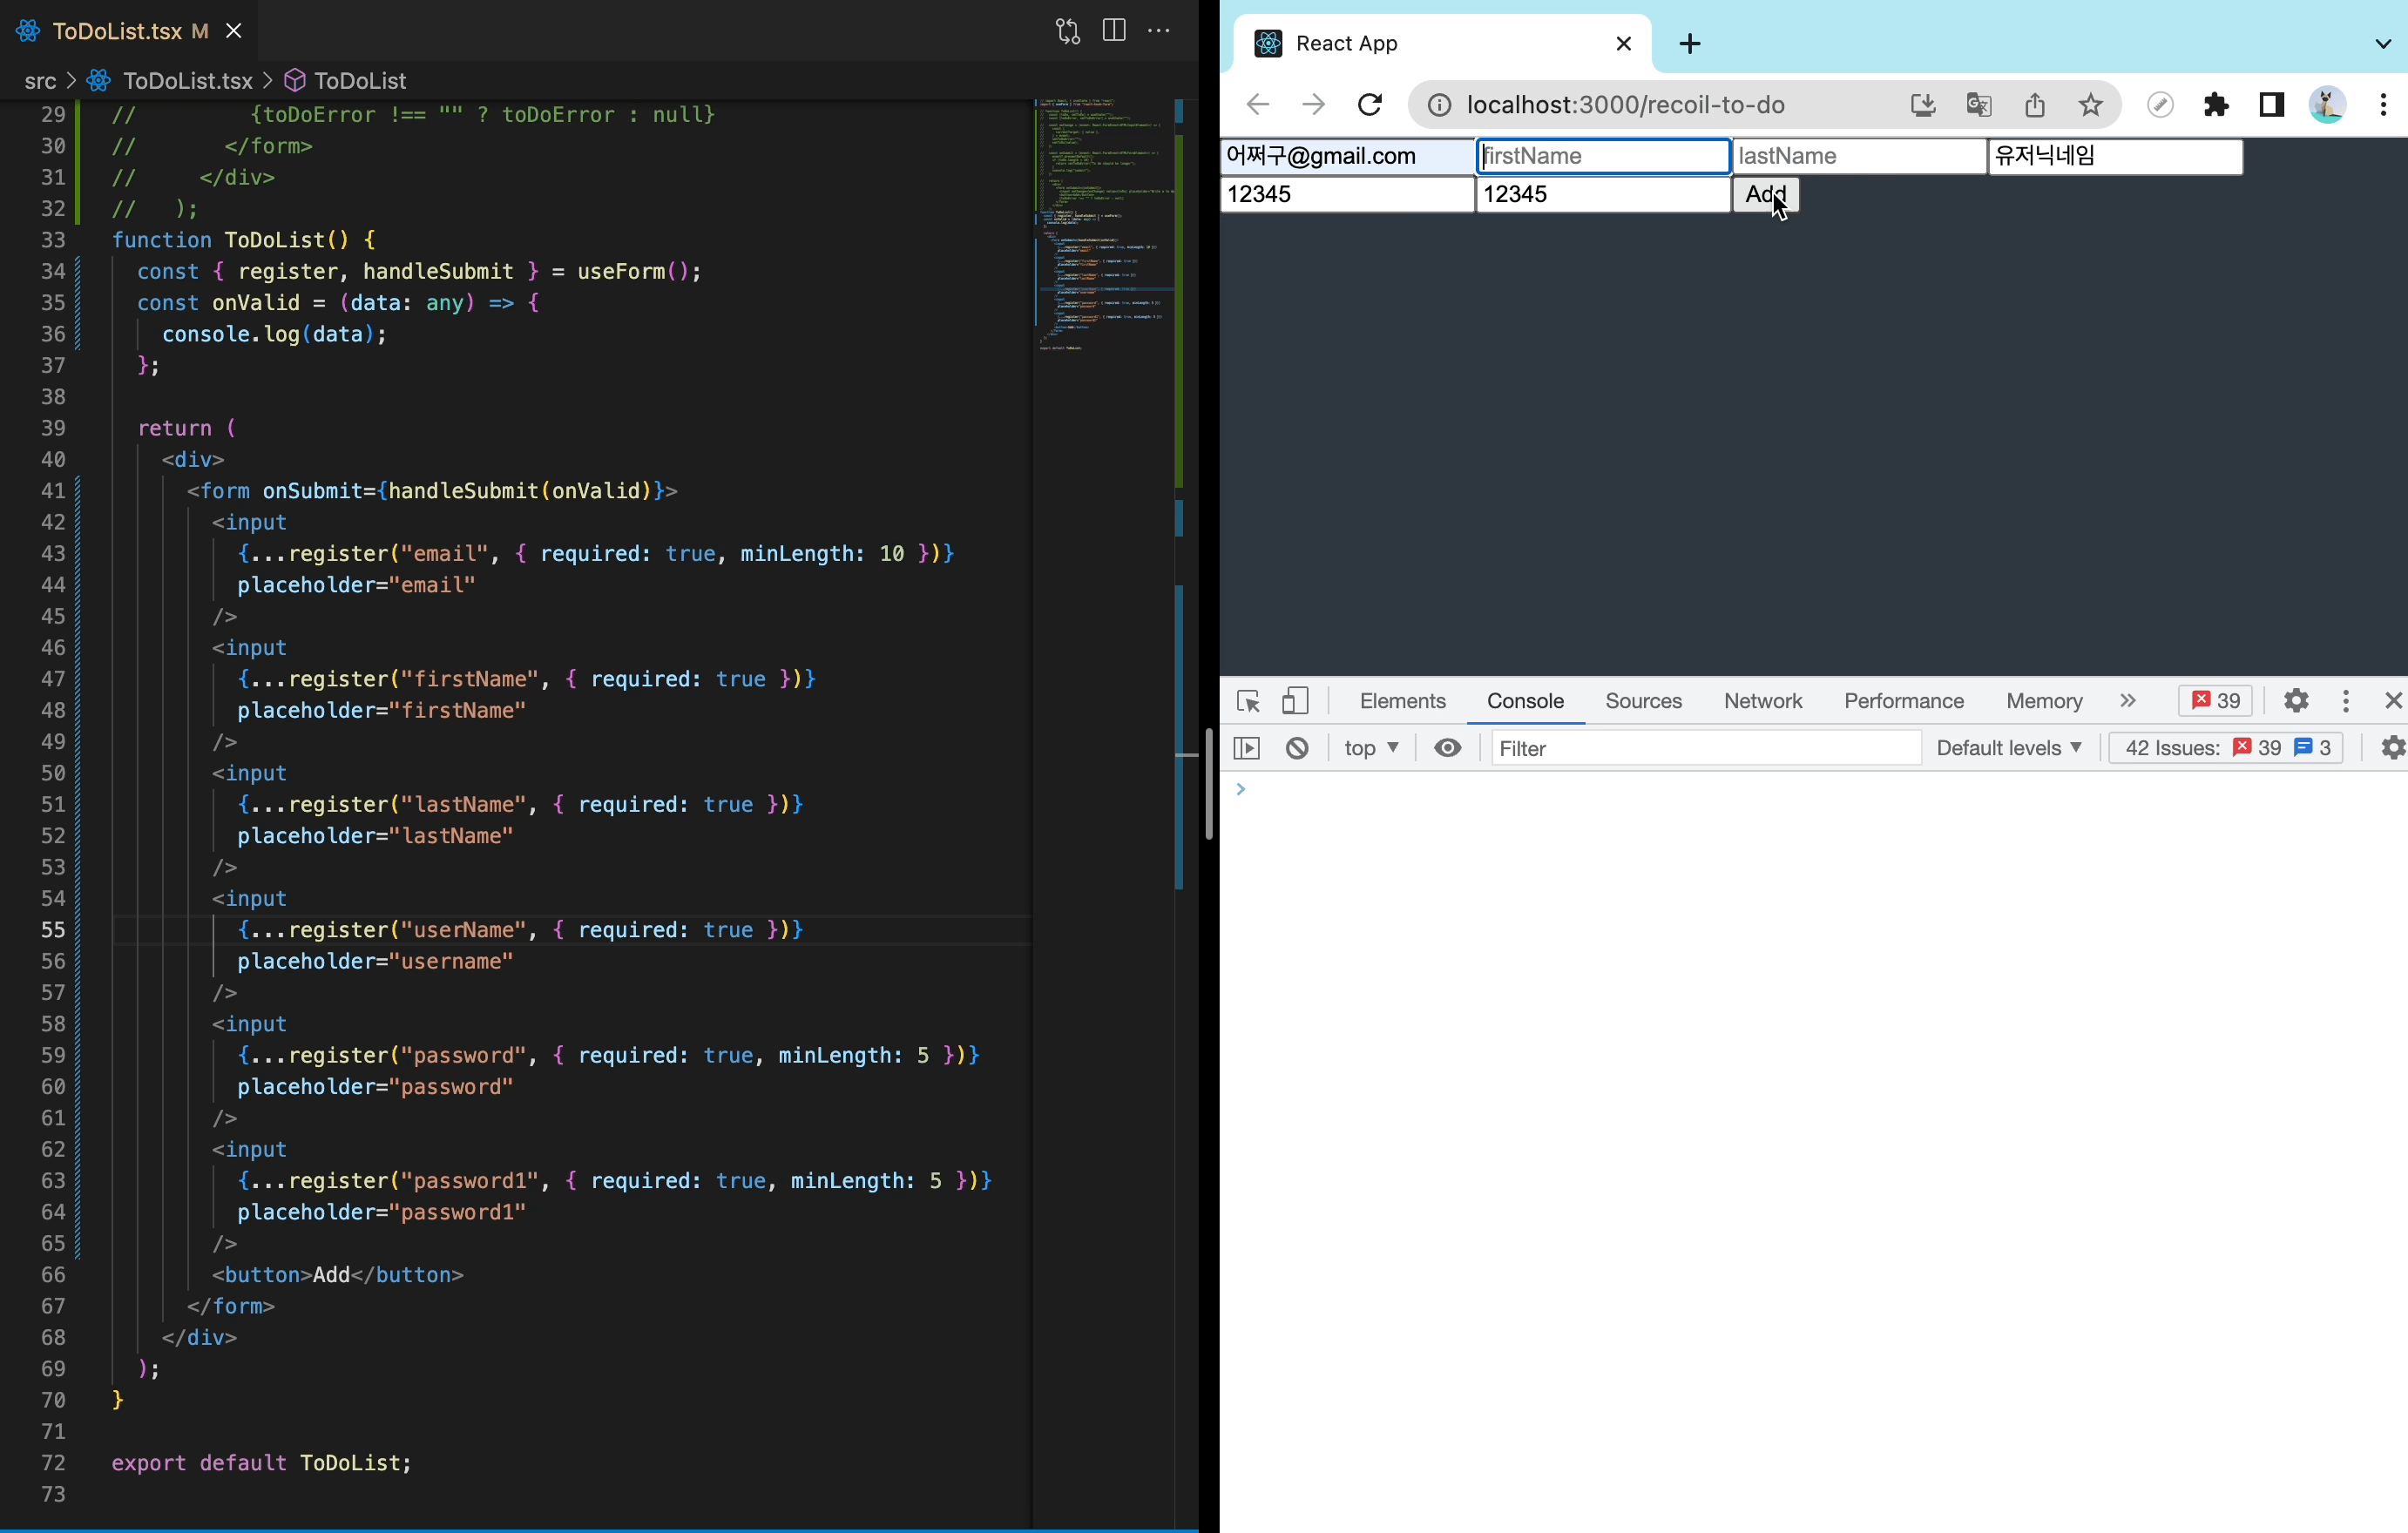Image resolution: width=2408 pixels, height=1533 pixels.
Task: Bookmark this page with the star icon
Action: coord(2090,105)
